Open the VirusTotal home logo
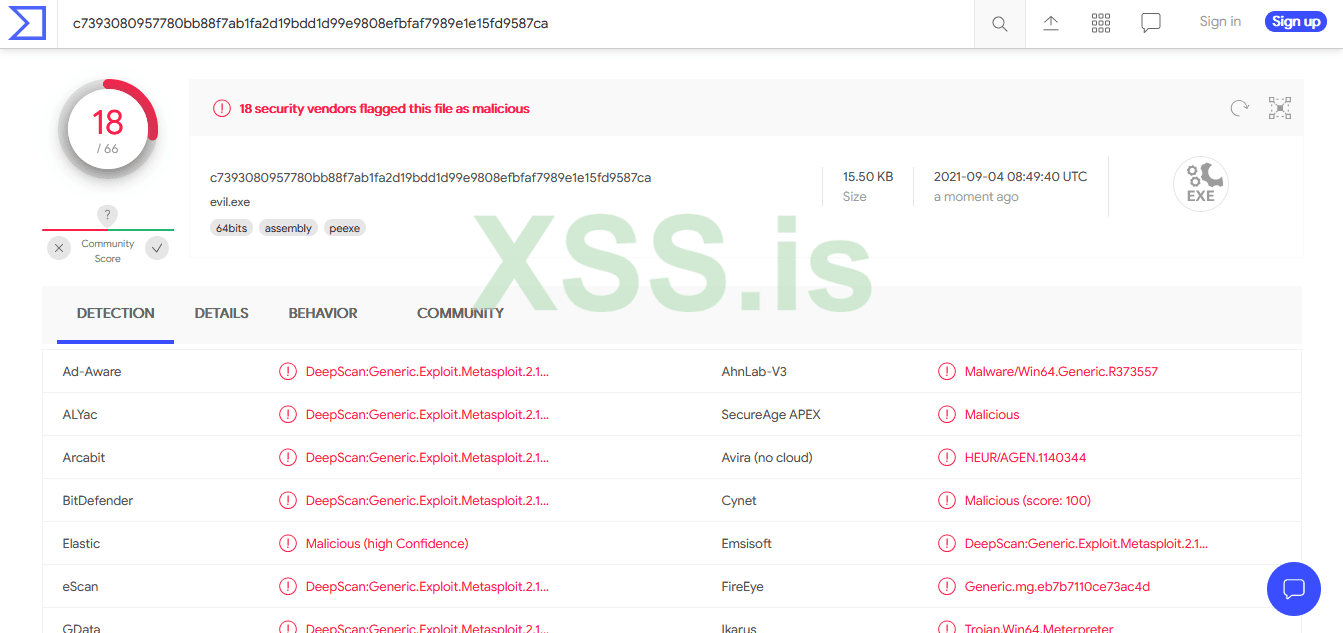1343x633 pixels. click(x=28, y=23)
